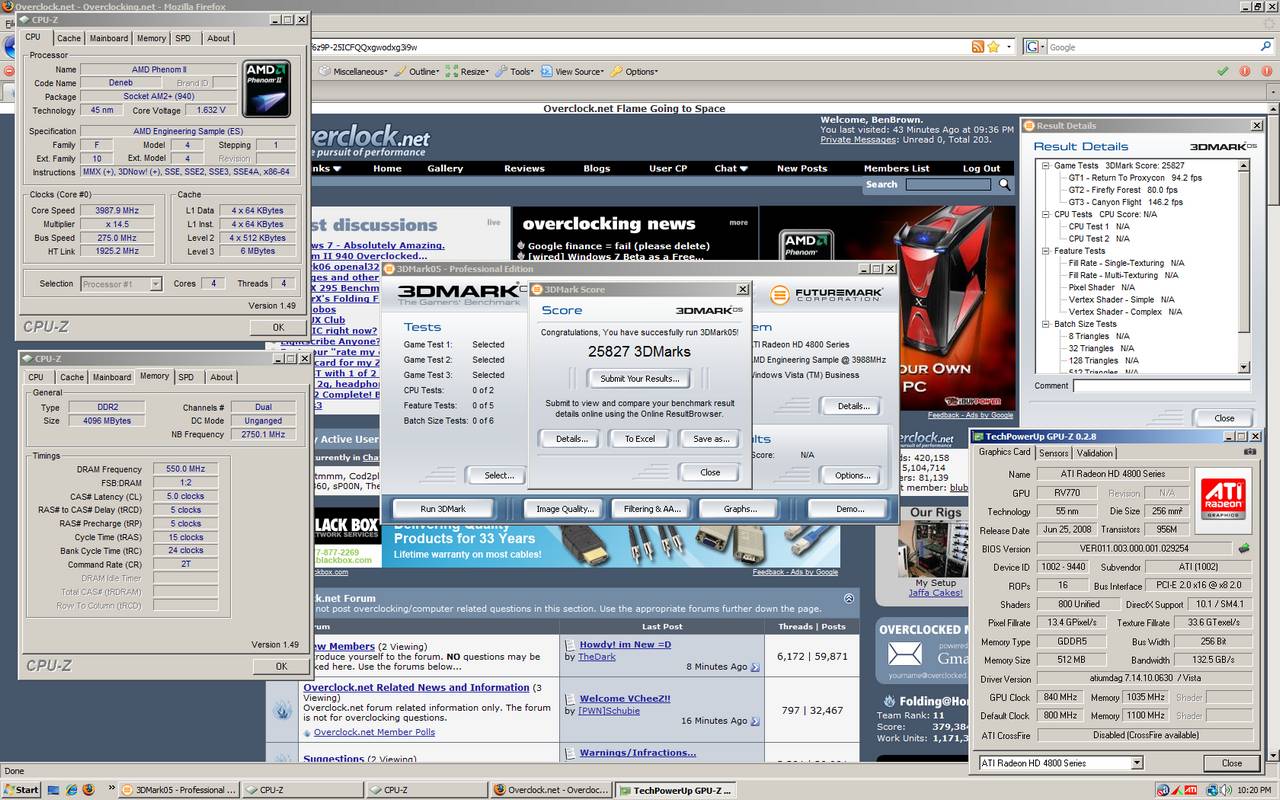Launch Firefox from quick launch bar

tap(88, 789)
